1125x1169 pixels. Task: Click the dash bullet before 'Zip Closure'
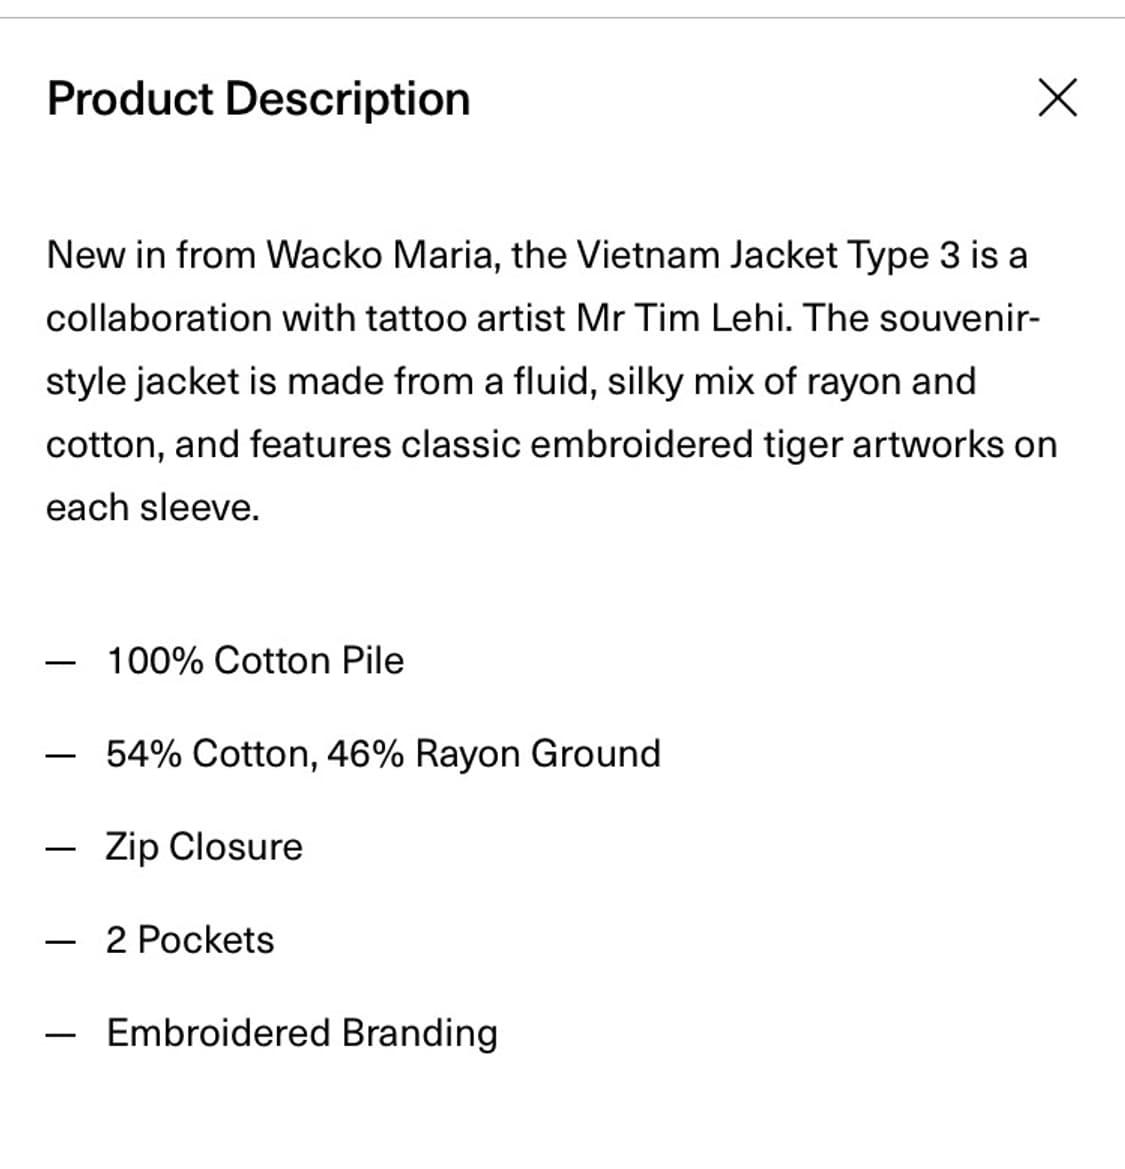pos(60,848)
